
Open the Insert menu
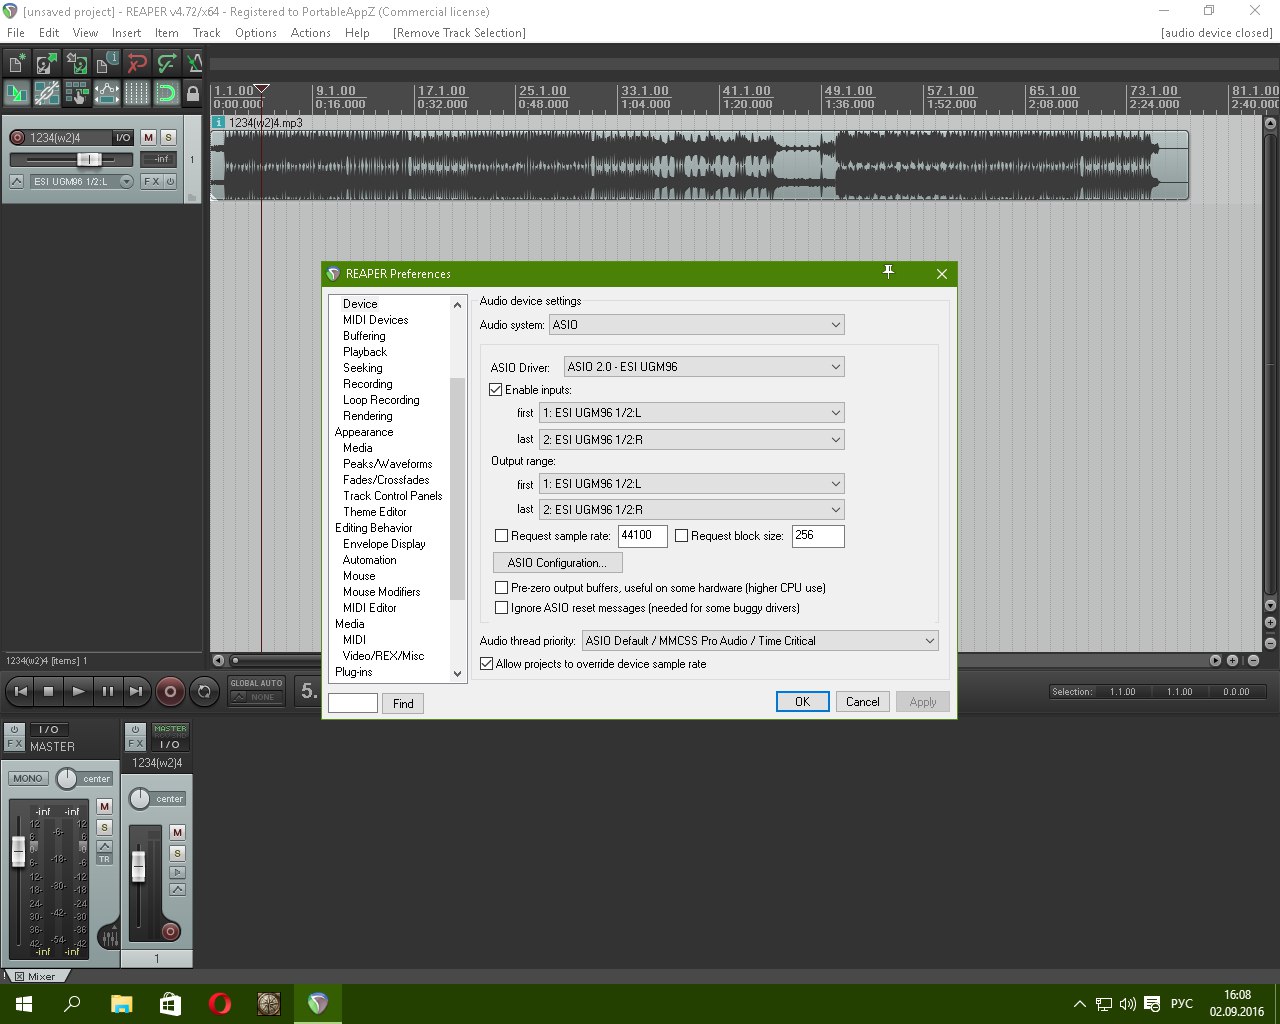pos(126,33)
